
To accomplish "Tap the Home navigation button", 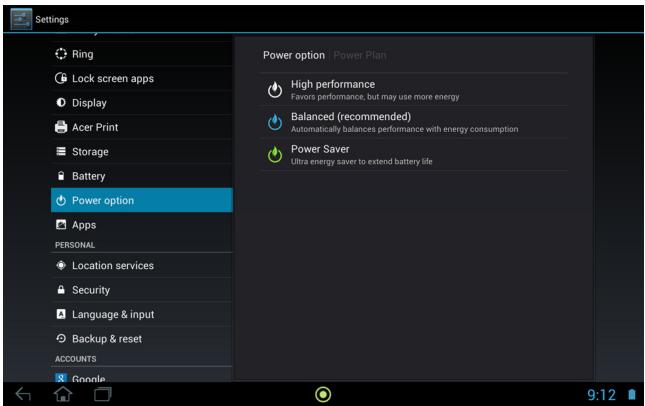I will click(x=63, y=394).
